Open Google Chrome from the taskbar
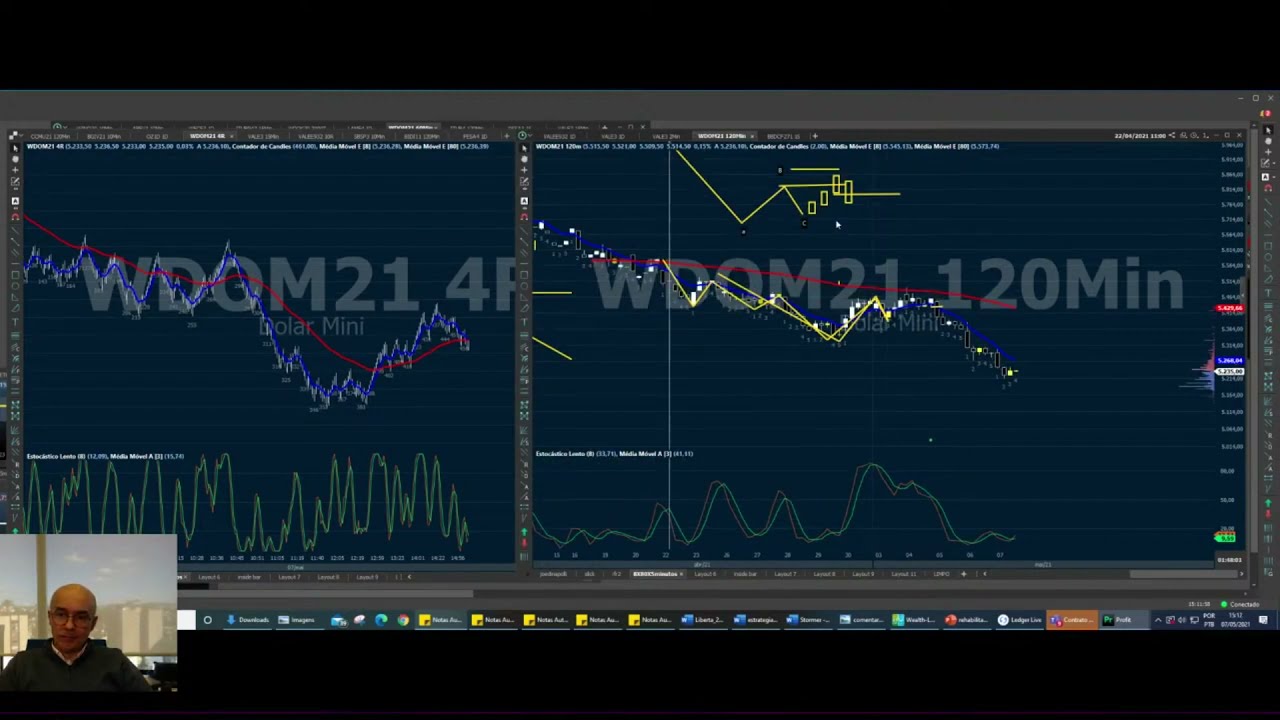 403,620
